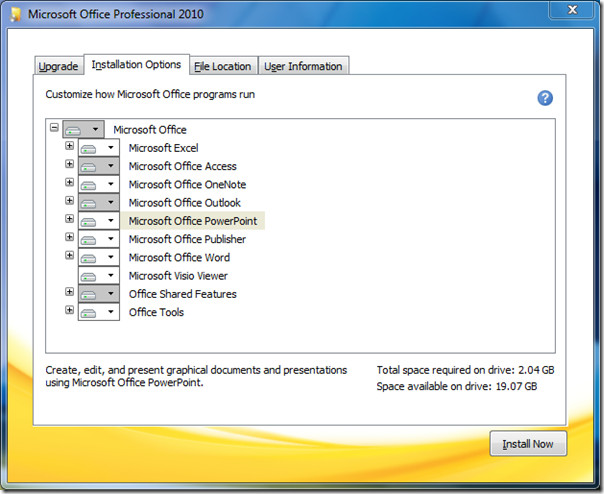Viewport: 604px width, 494px height.
Task: Expand the Microsoft Office Publisher node
Action: (69, 237)
